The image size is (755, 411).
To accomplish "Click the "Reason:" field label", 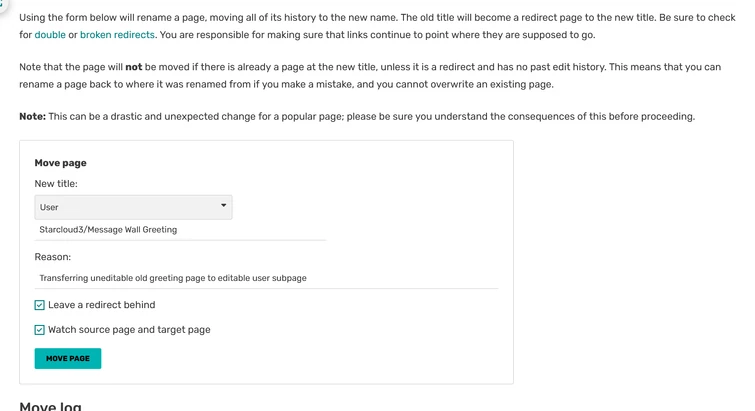I will tap(53, 257).
